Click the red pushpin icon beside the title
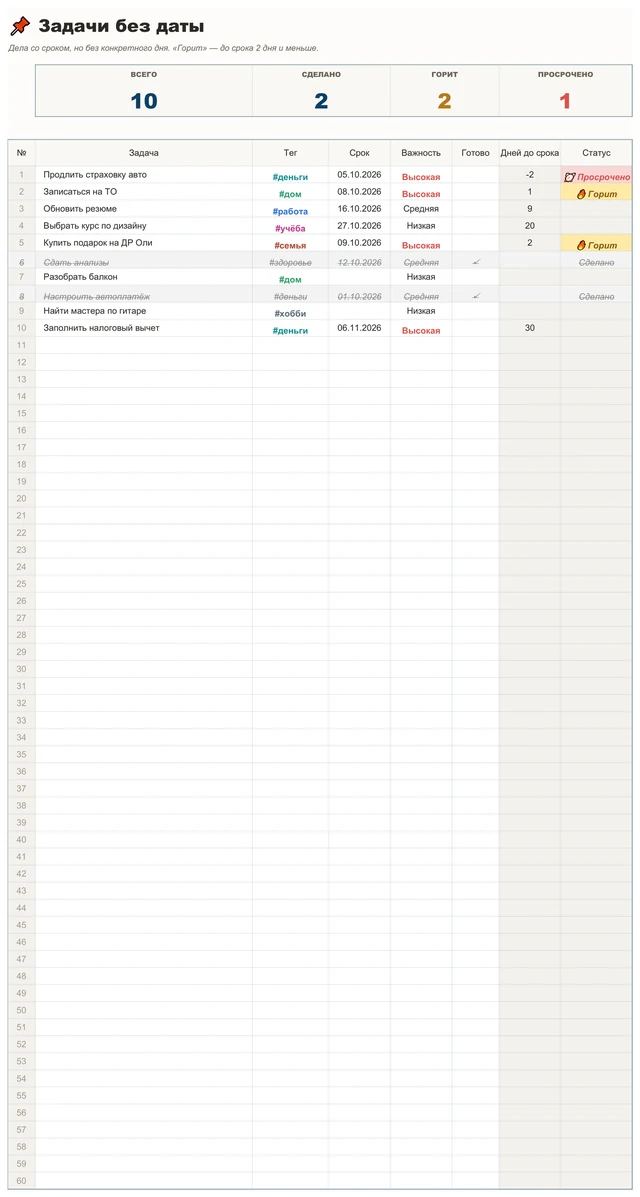 coord(18,27)
